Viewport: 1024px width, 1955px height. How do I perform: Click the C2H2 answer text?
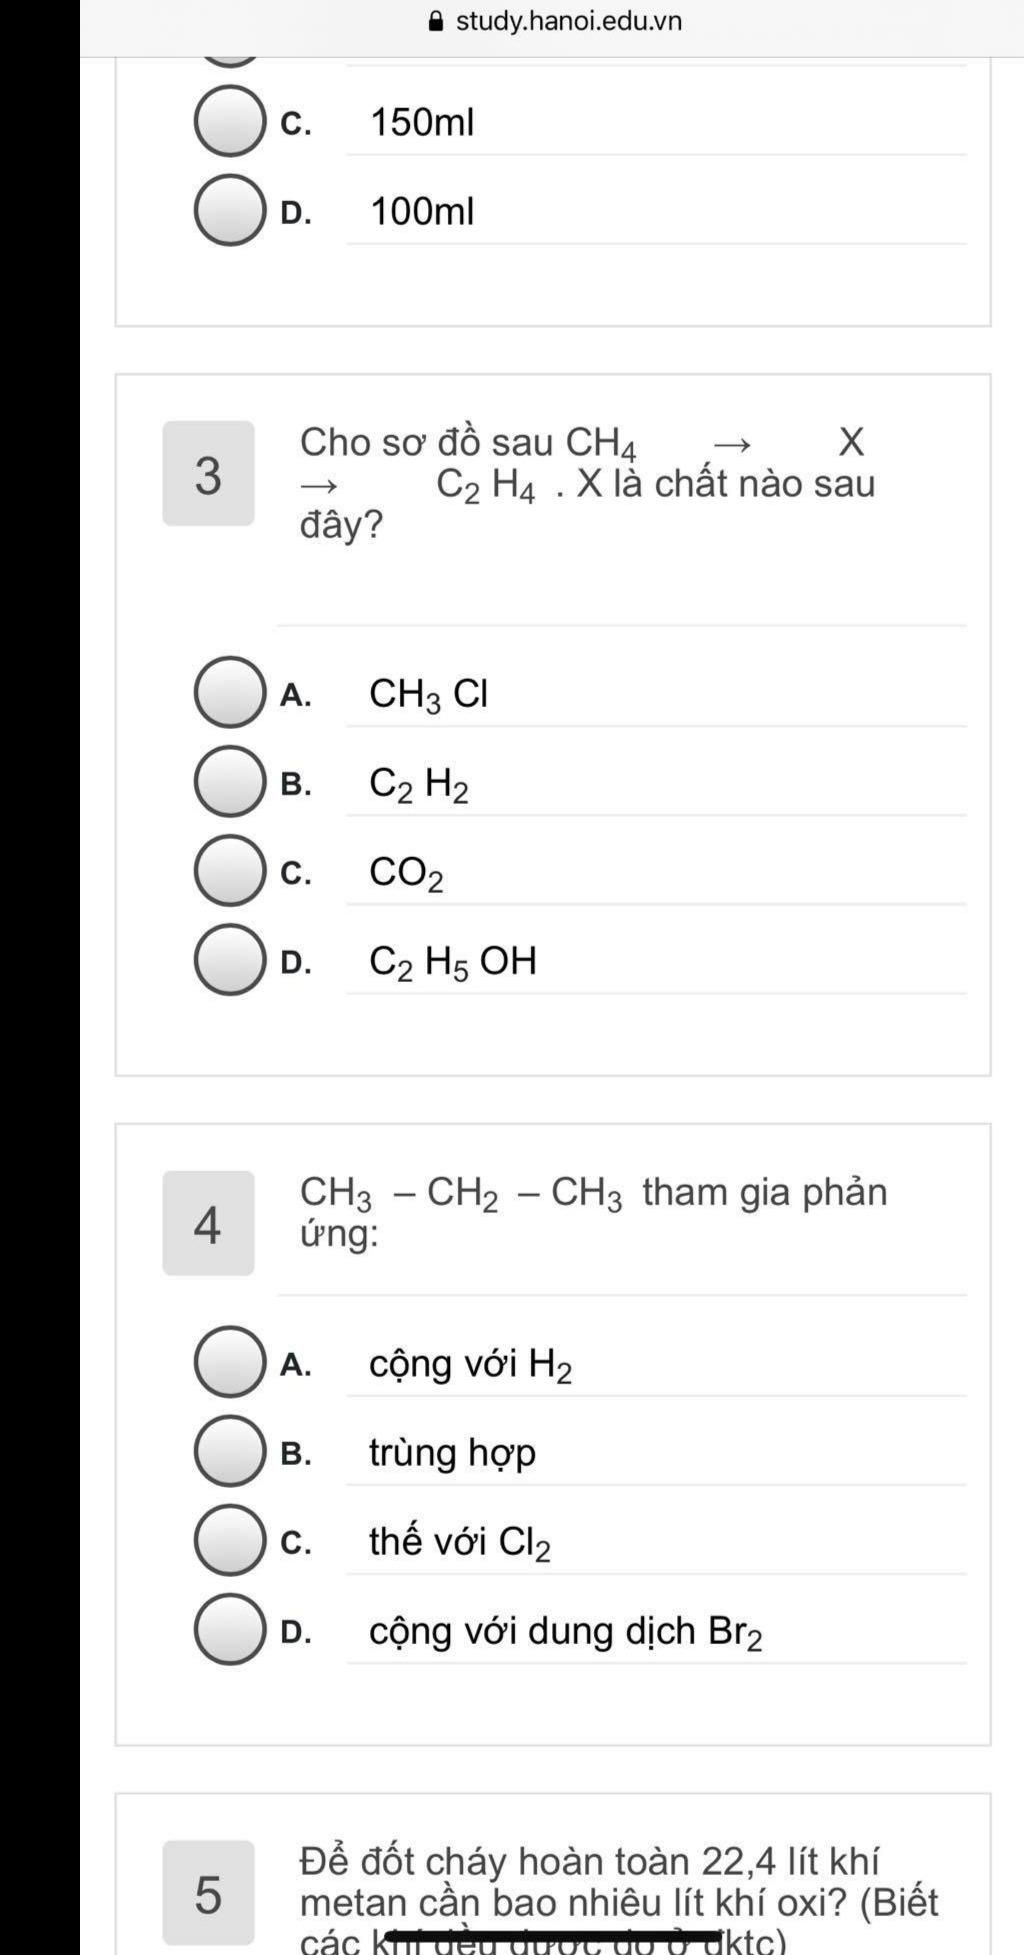419,784
